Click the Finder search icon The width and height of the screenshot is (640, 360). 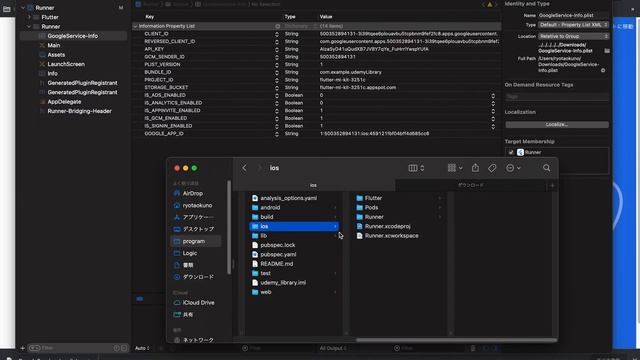[547, 168]
